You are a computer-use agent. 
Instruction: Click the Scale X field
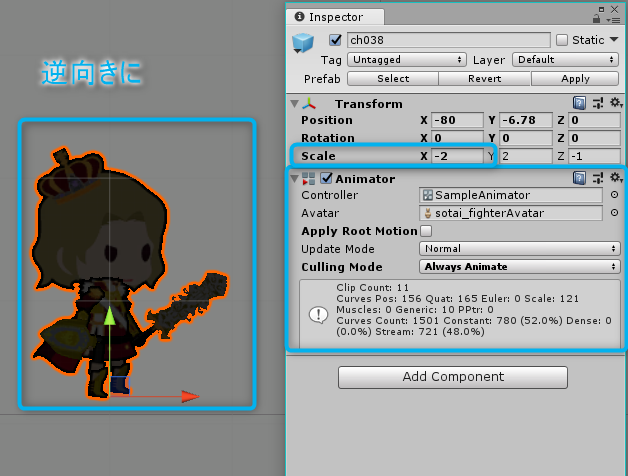457,156
